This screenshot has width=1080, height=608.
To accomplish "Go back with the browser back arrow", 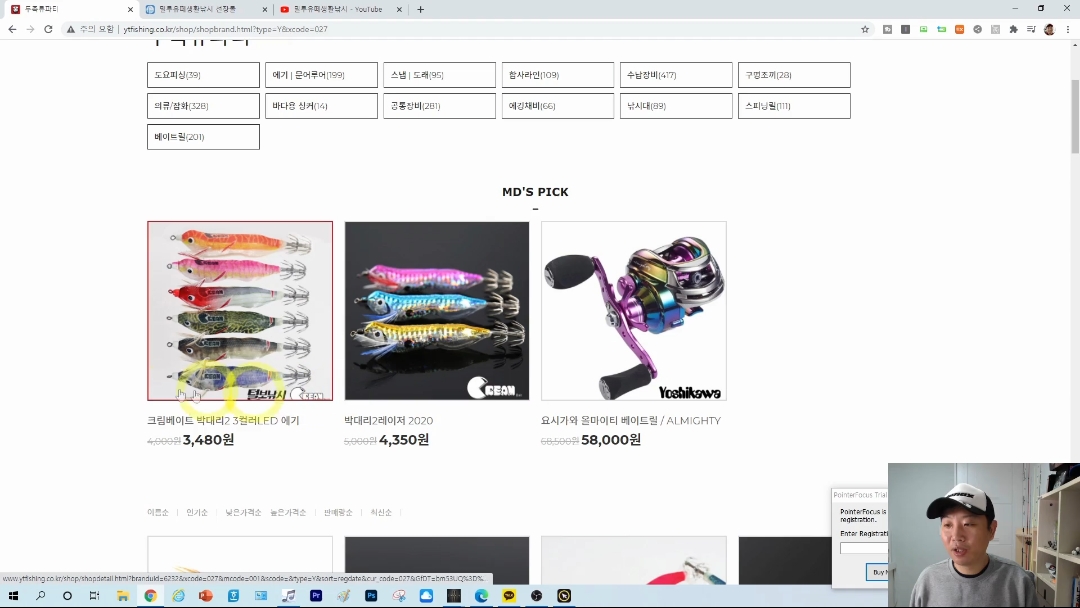I will 12,29.
